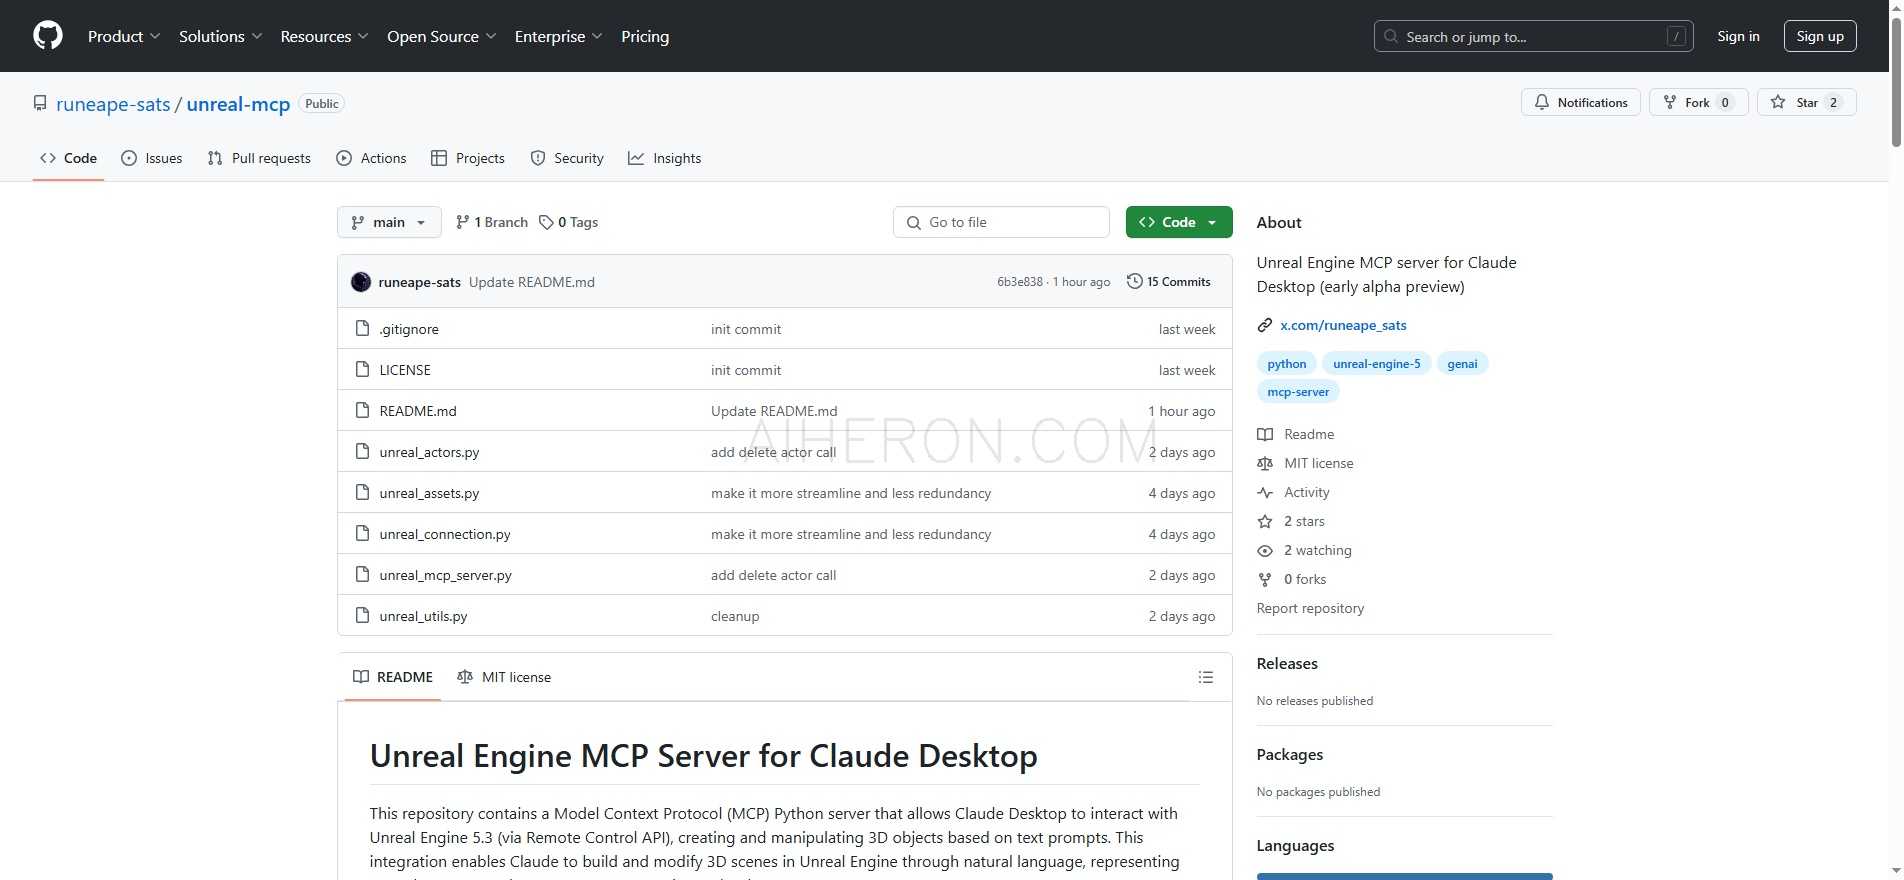This screenshot has width=1904, height=880.
Task: Switch to the Security tab
Action: click(567, 158)
